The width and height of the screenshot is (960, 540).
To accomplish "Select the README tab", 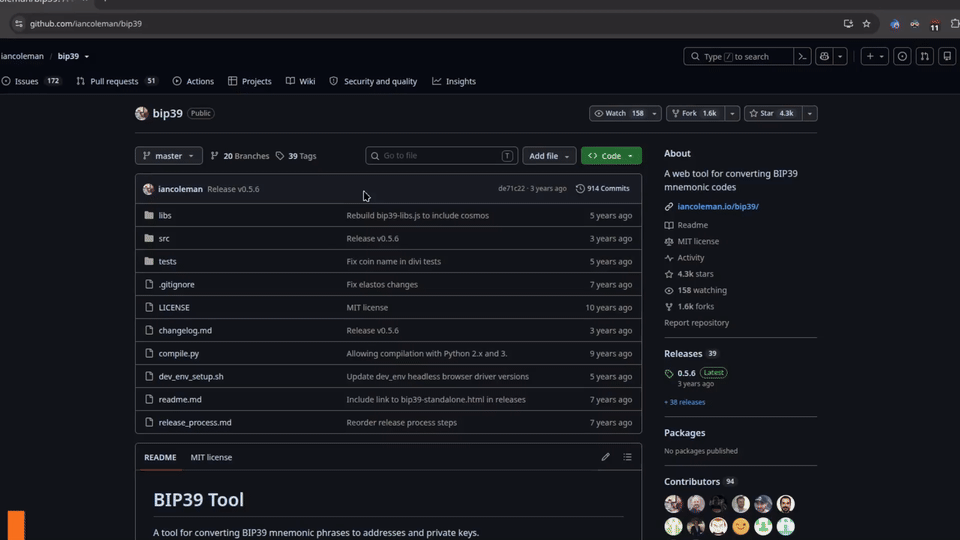I will pos(160,457).
